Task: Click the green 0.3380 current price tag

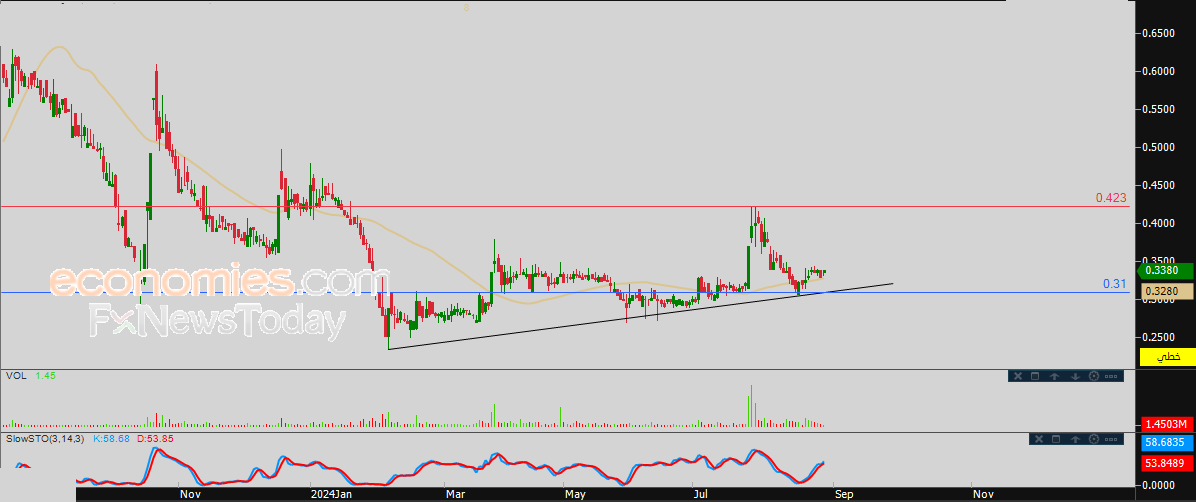Action: pos(1166,269)
